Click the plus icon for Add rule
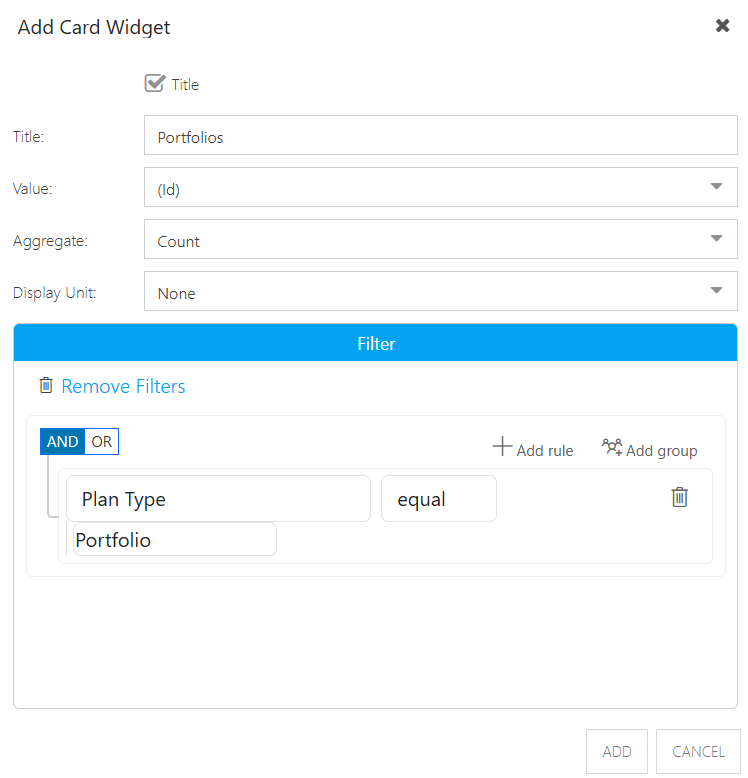The image size is (748, 778). pyautogui.click(x=502, y=446)
